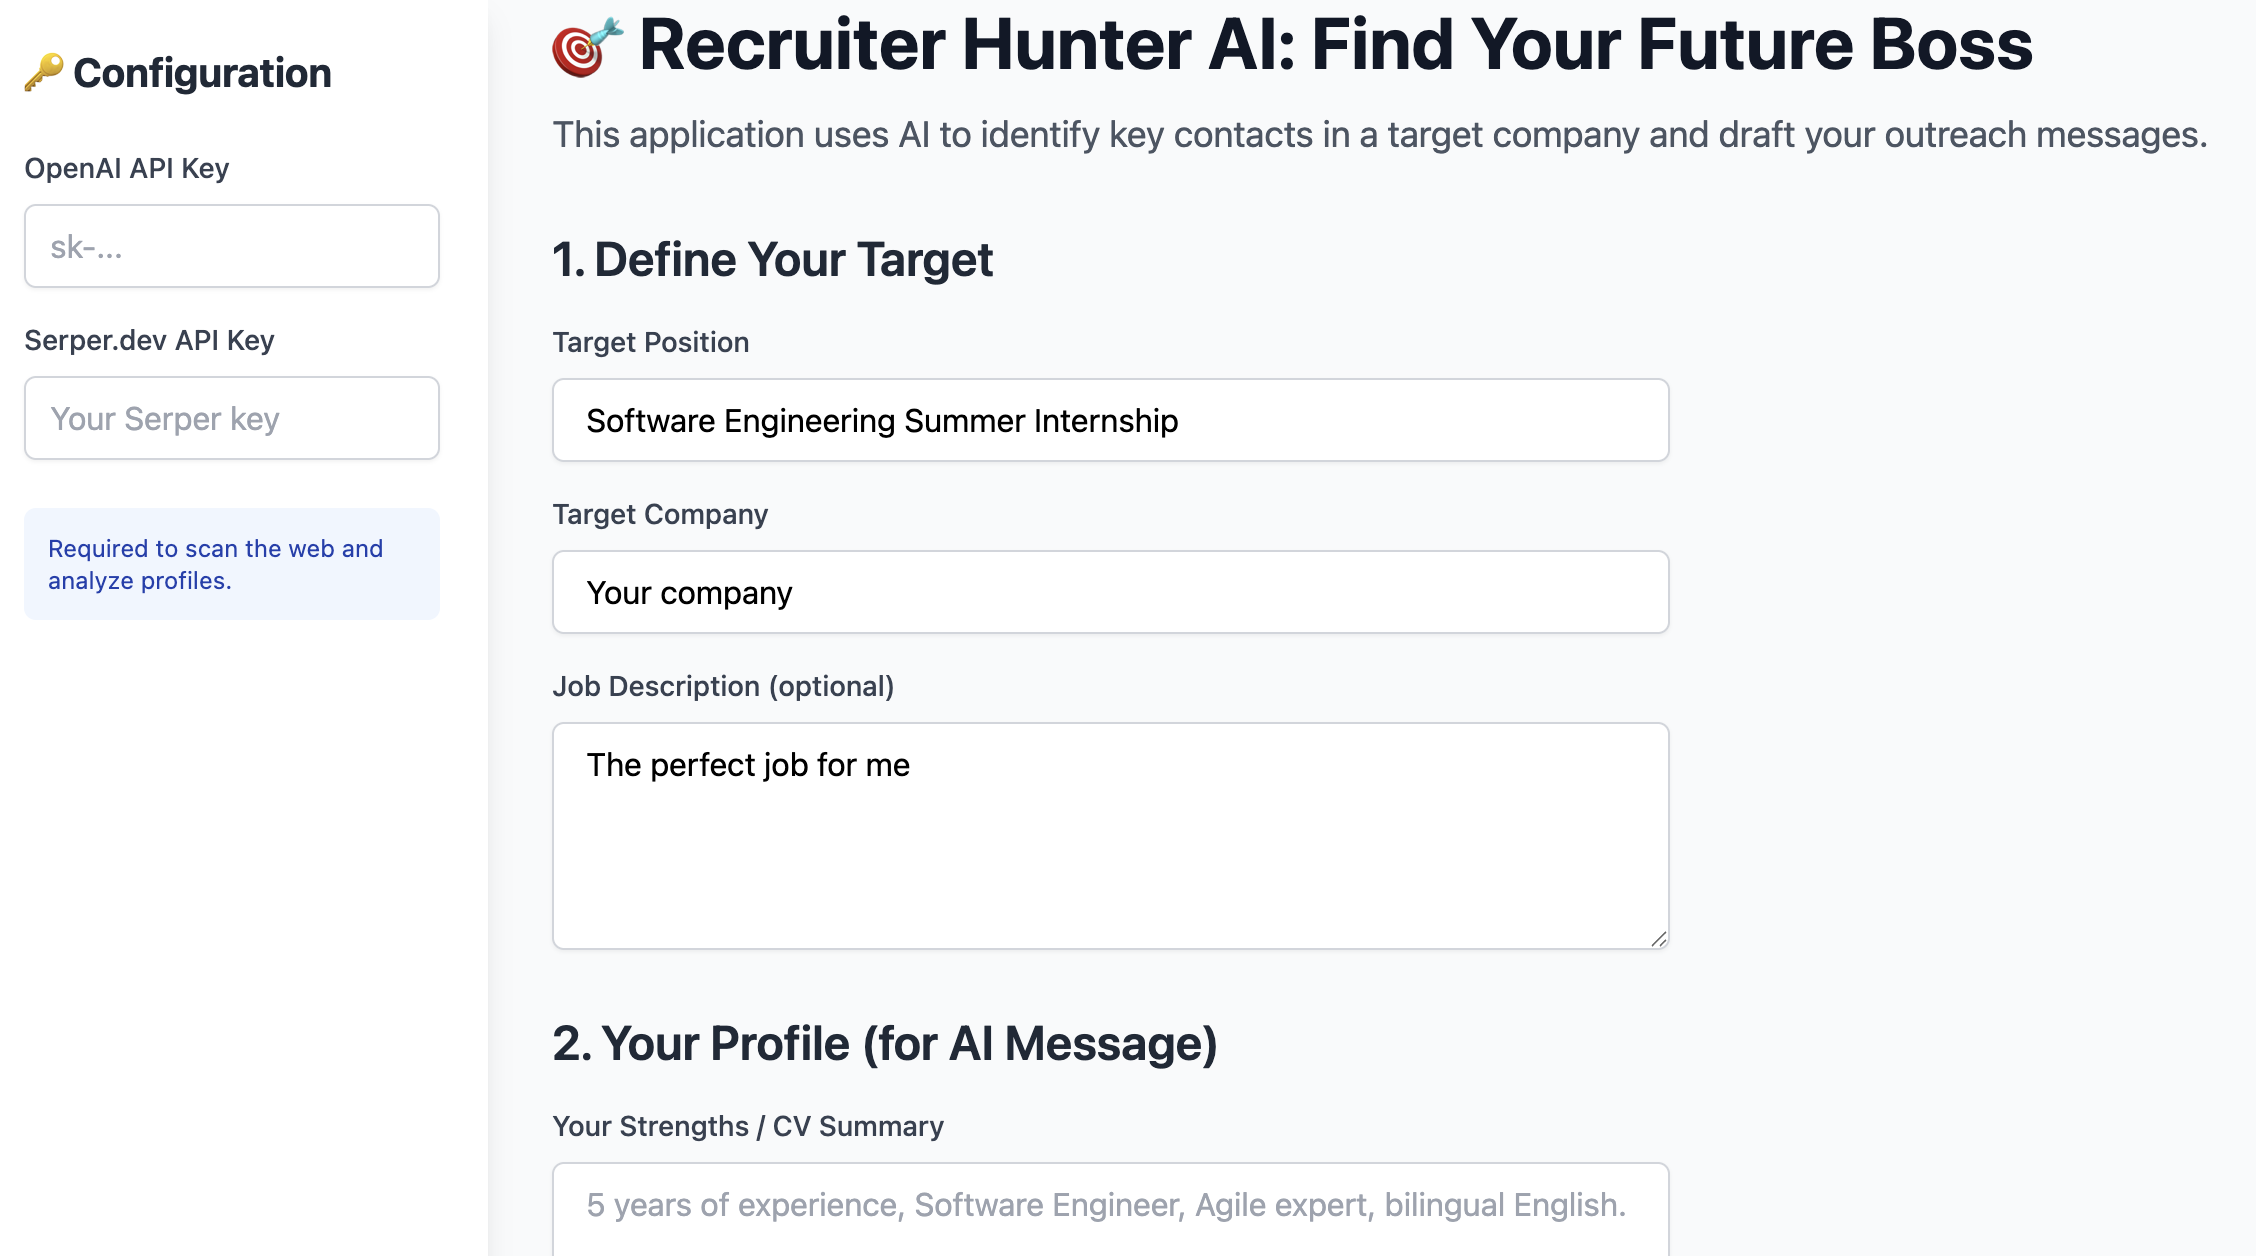Click inside the OpenAI API Key field

pos(231,245)
